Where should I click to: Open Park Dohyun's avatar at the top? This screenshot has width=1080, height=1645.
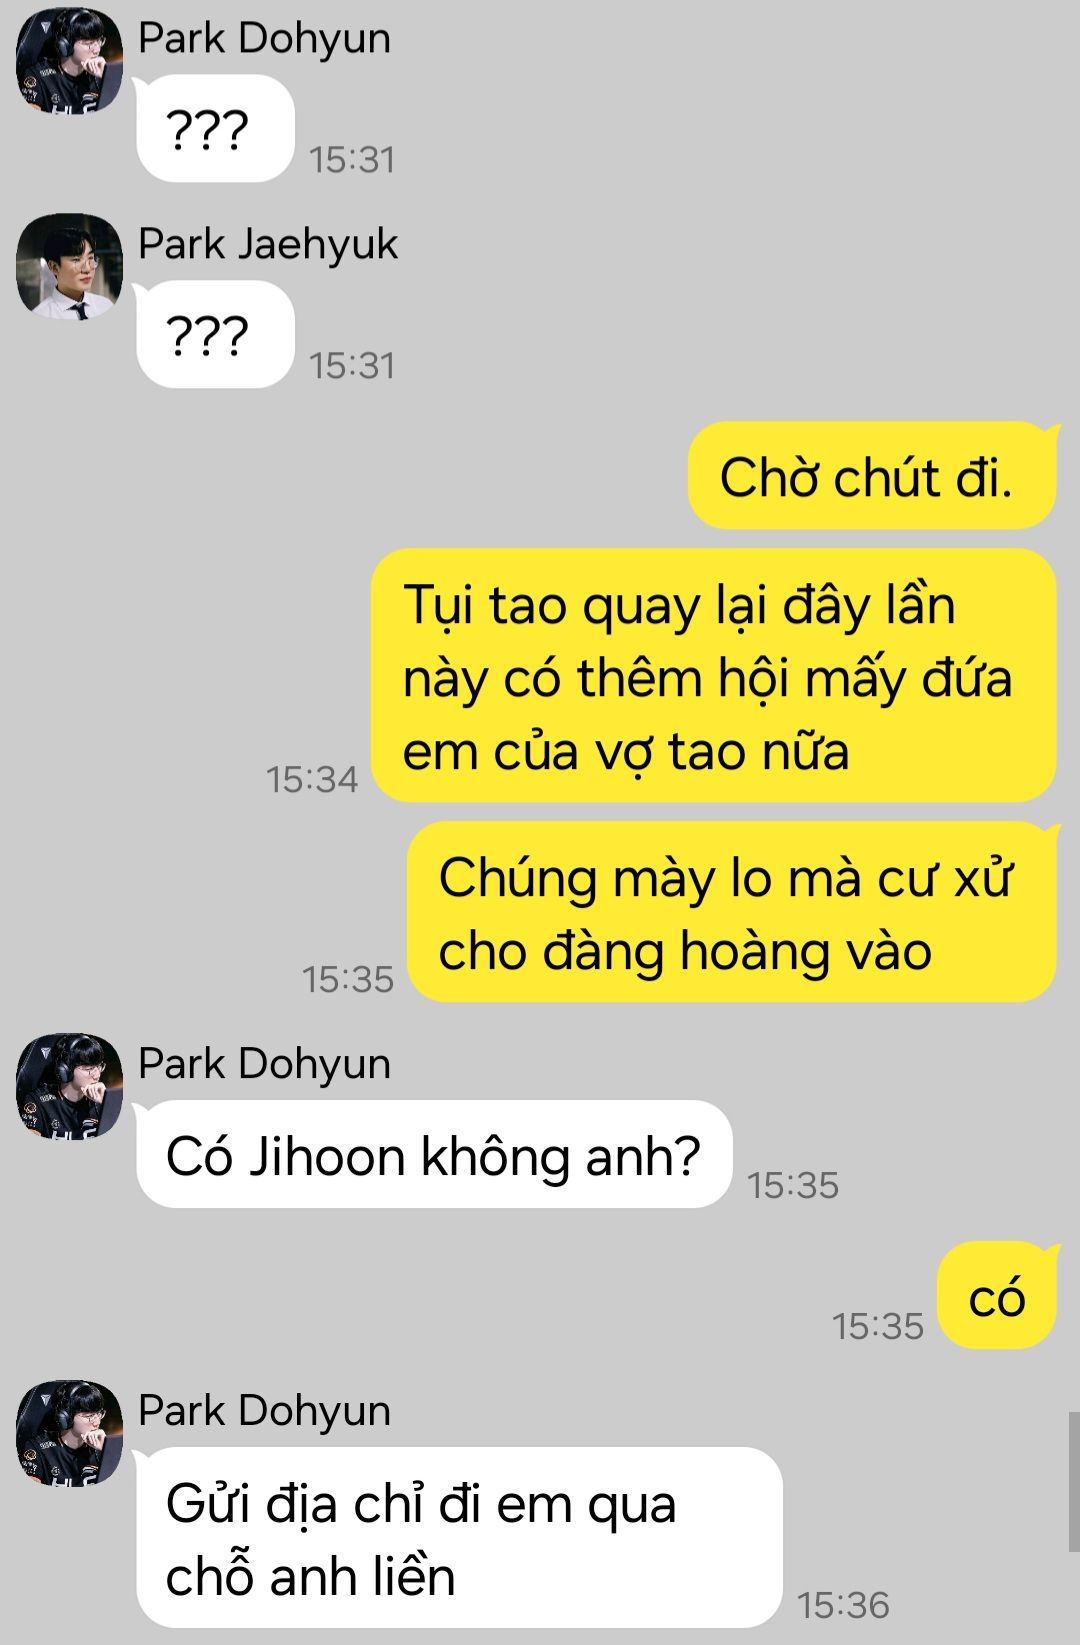pyautogui.click(x=69, y=62)
